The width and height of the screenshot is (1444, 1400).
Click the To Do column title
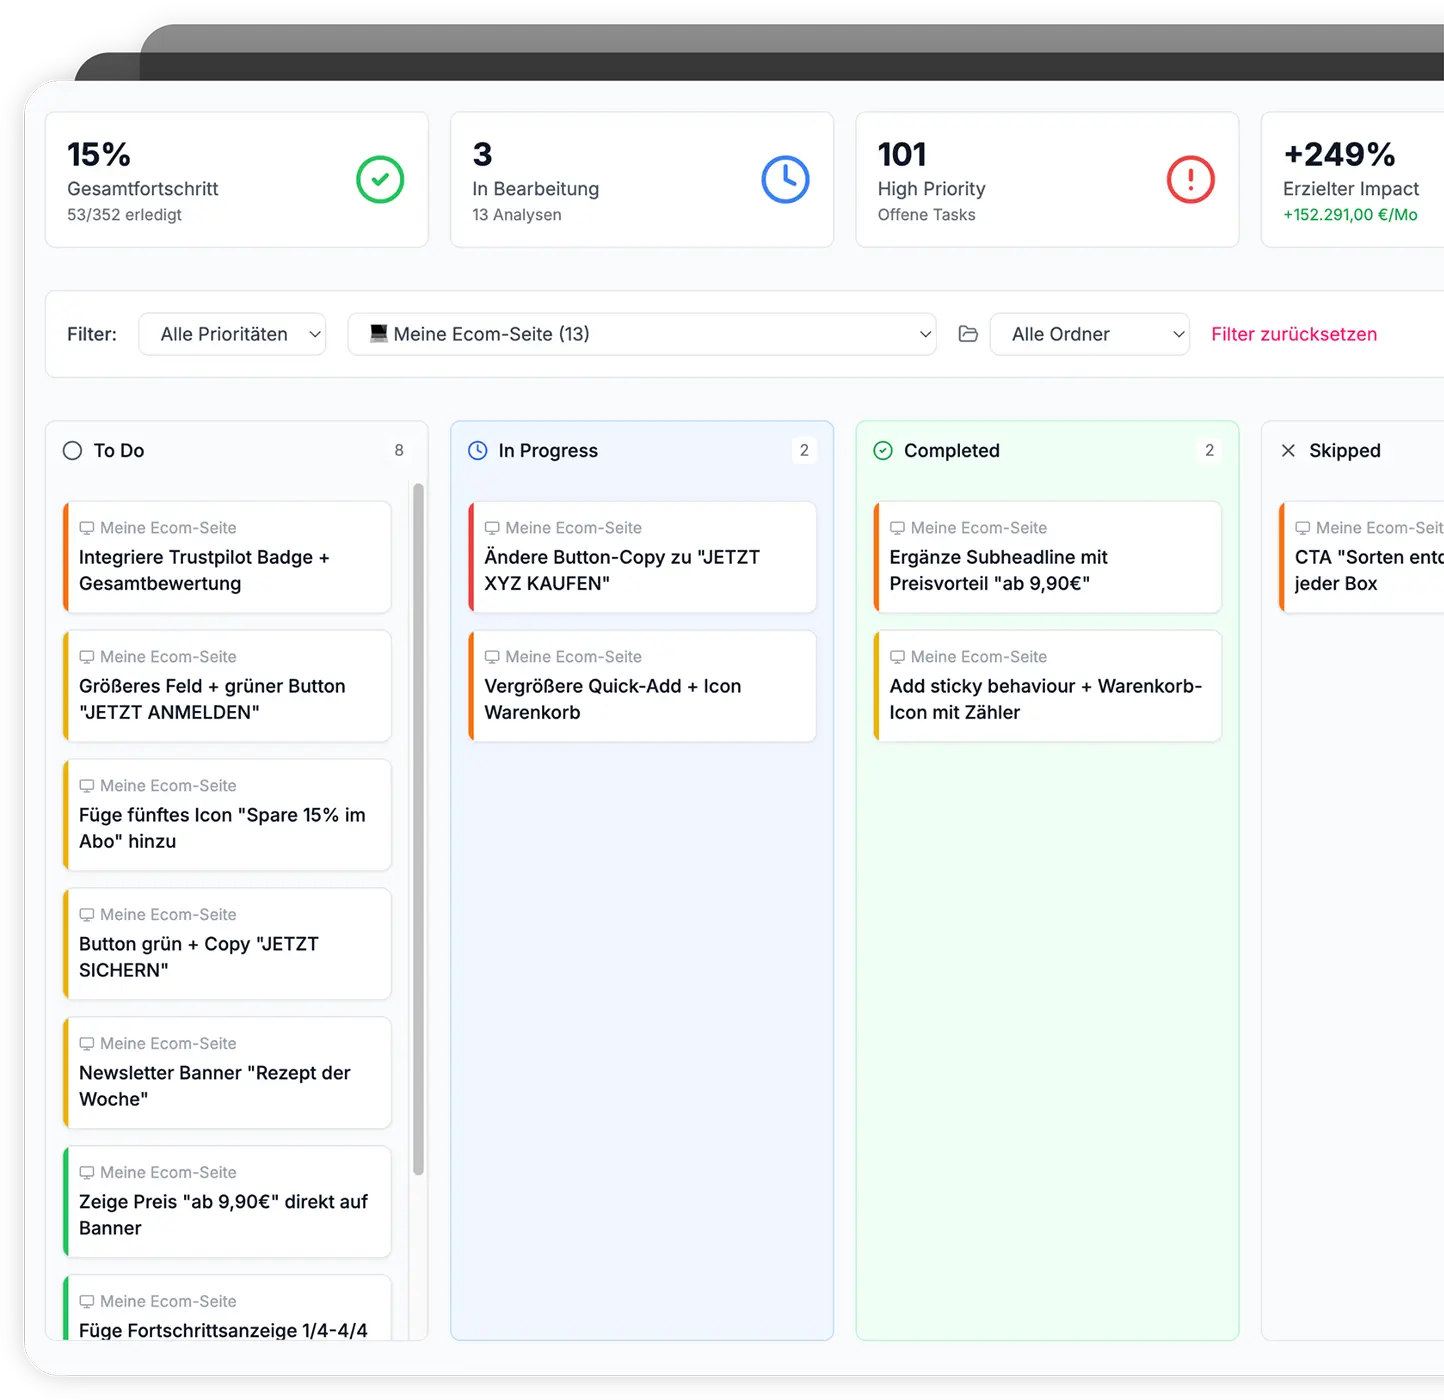click(x=117, y=450)
